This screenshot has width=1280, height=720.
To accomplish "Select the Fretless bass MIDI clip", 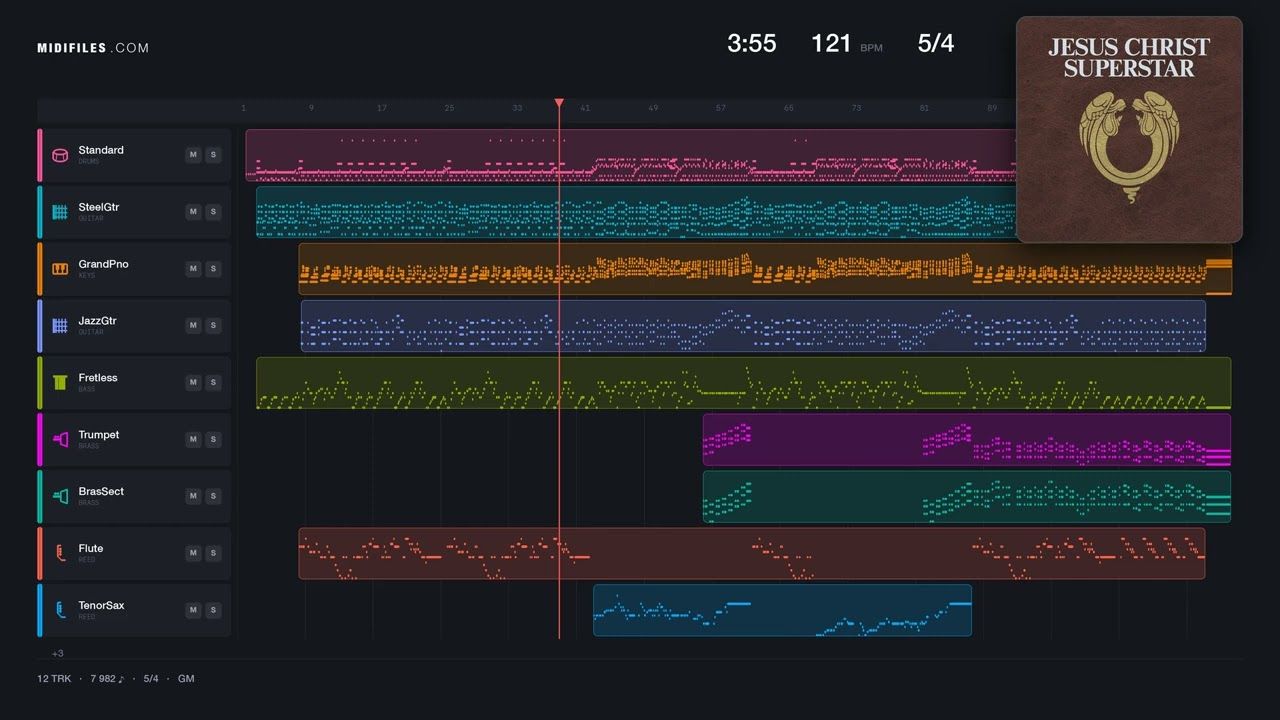I will point(743,383).
